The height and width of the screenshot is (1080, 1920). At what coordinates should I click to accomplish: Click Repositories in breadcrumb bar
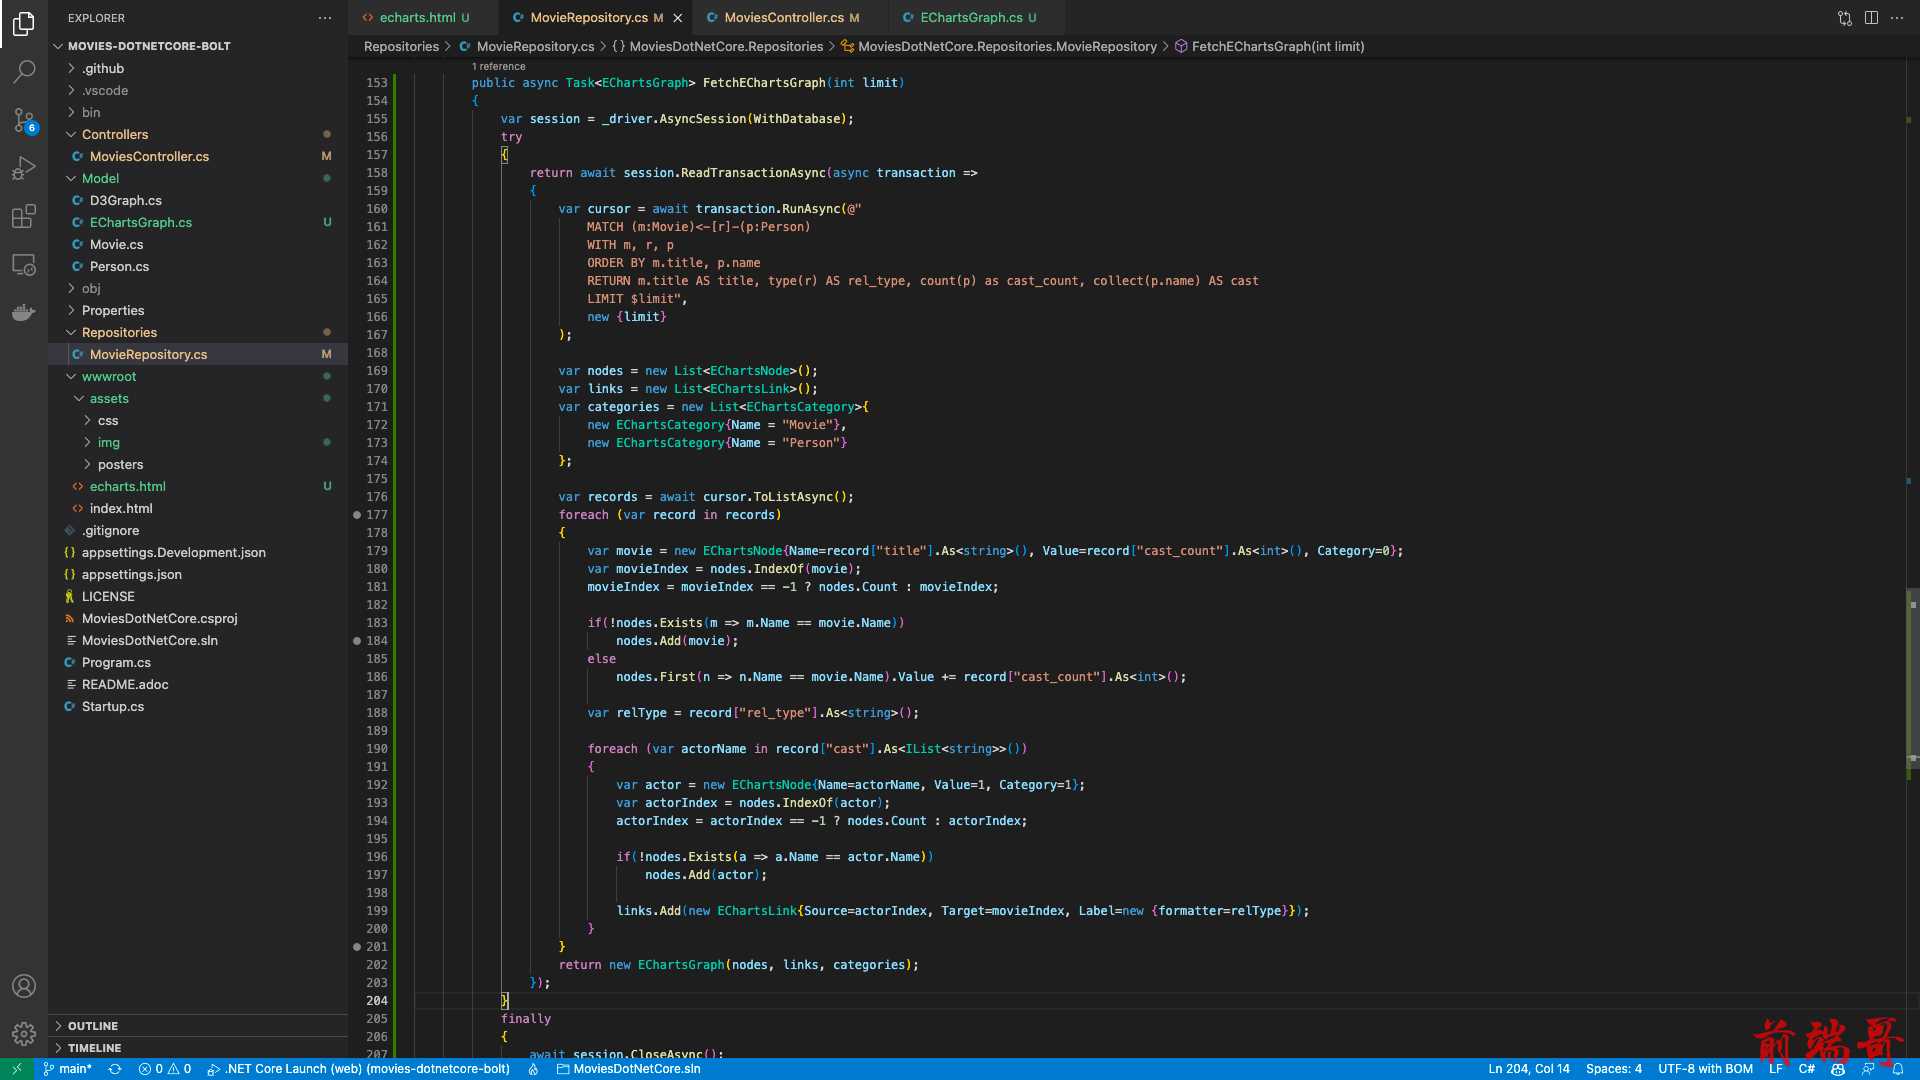[401, 46]
